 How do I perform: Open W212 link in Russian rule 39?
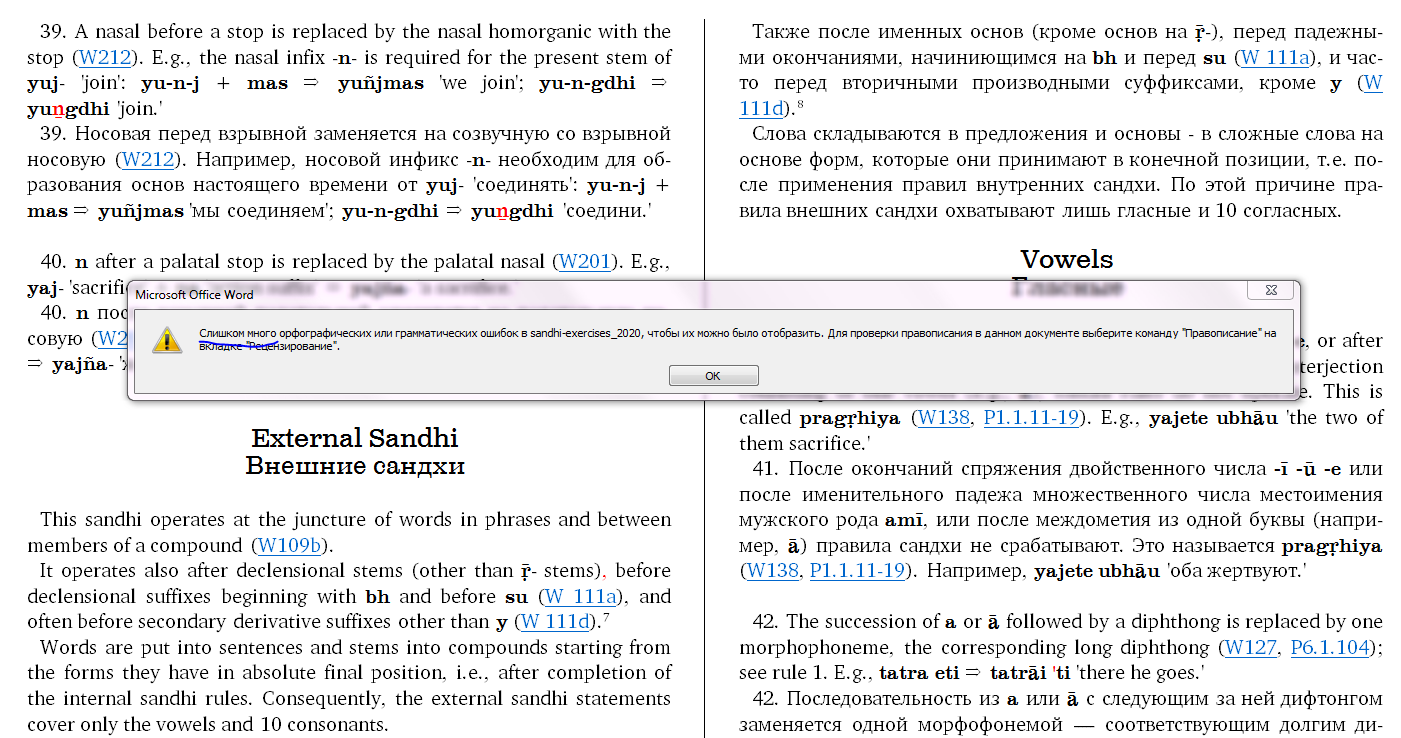point(147,159)
